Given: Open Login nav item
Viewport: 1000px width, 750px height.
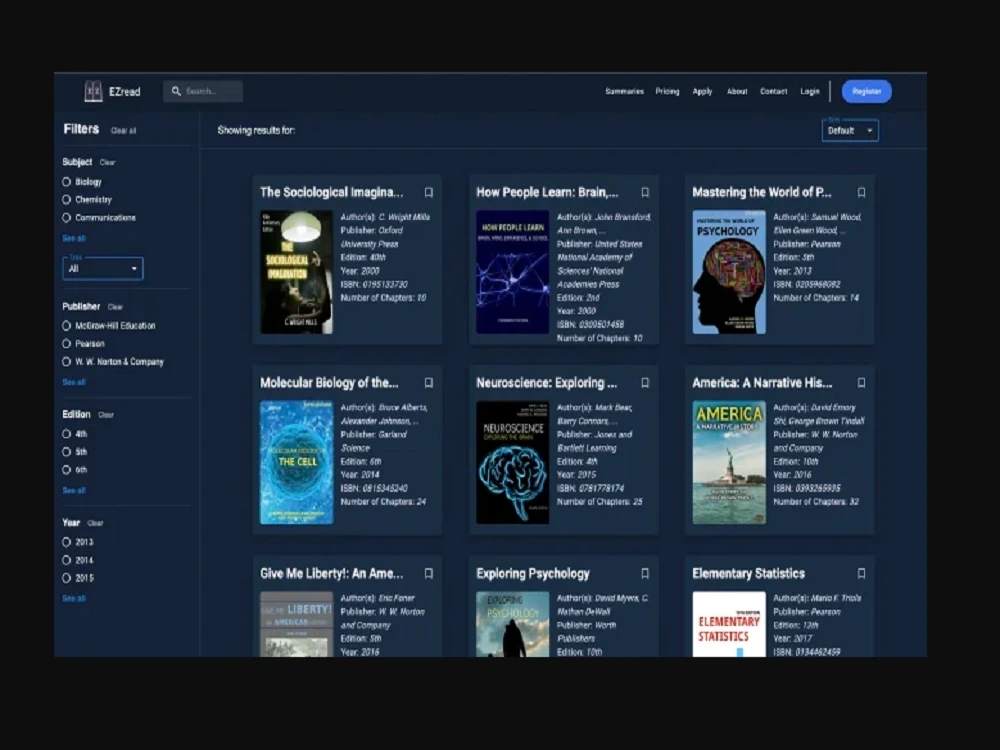Looking at the screenshot, I should (810, 91).
